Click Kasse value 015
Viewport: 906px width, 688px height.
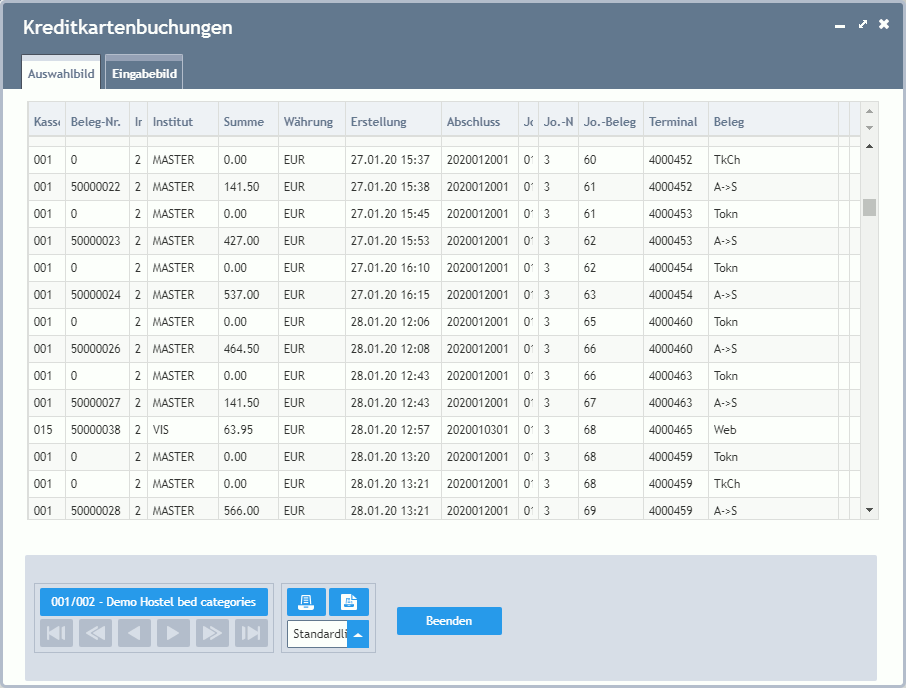point(43,430)
